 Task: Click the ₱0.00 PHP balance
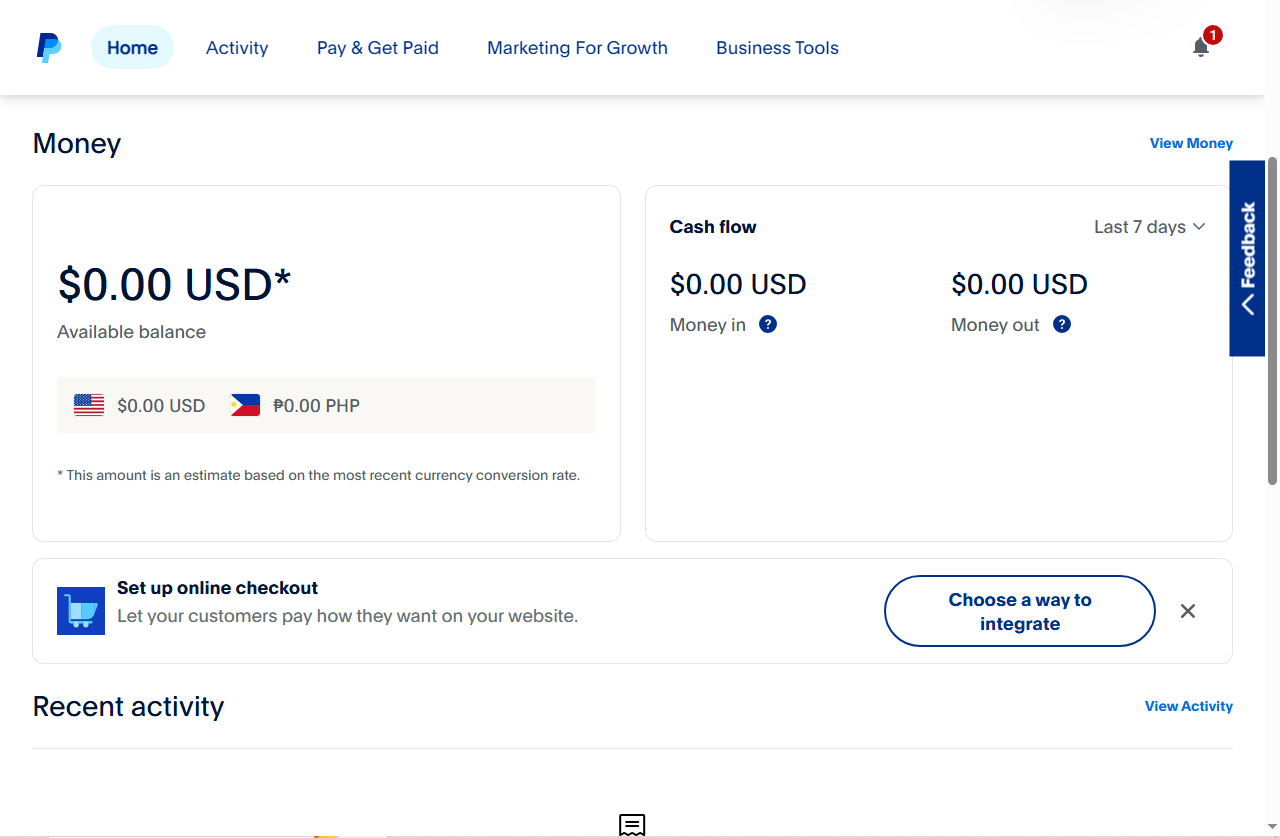(316, 405)
